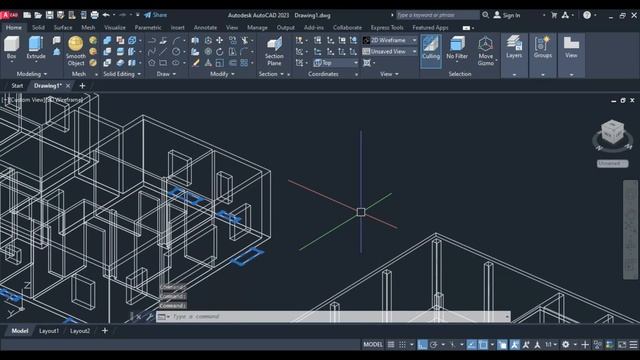Click the new drawing tab plus button

click(x=82, y=86)
